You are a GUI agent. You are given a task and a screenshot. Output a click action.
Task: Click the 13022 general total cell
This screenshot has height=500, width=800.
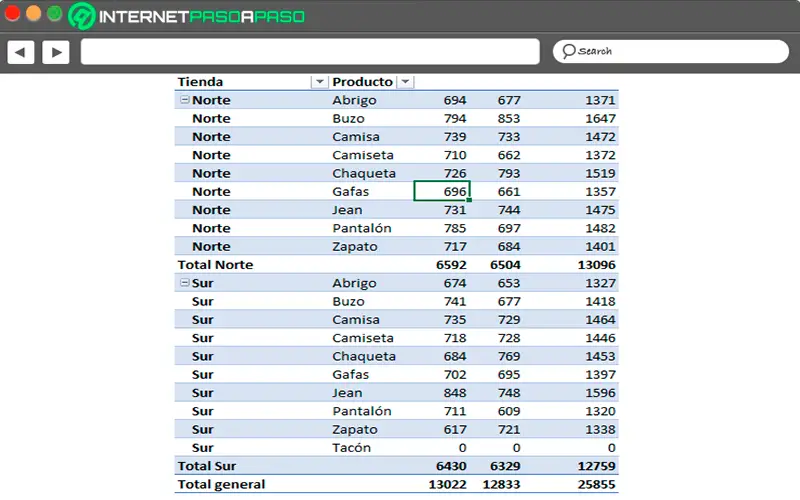click(447, 484)
